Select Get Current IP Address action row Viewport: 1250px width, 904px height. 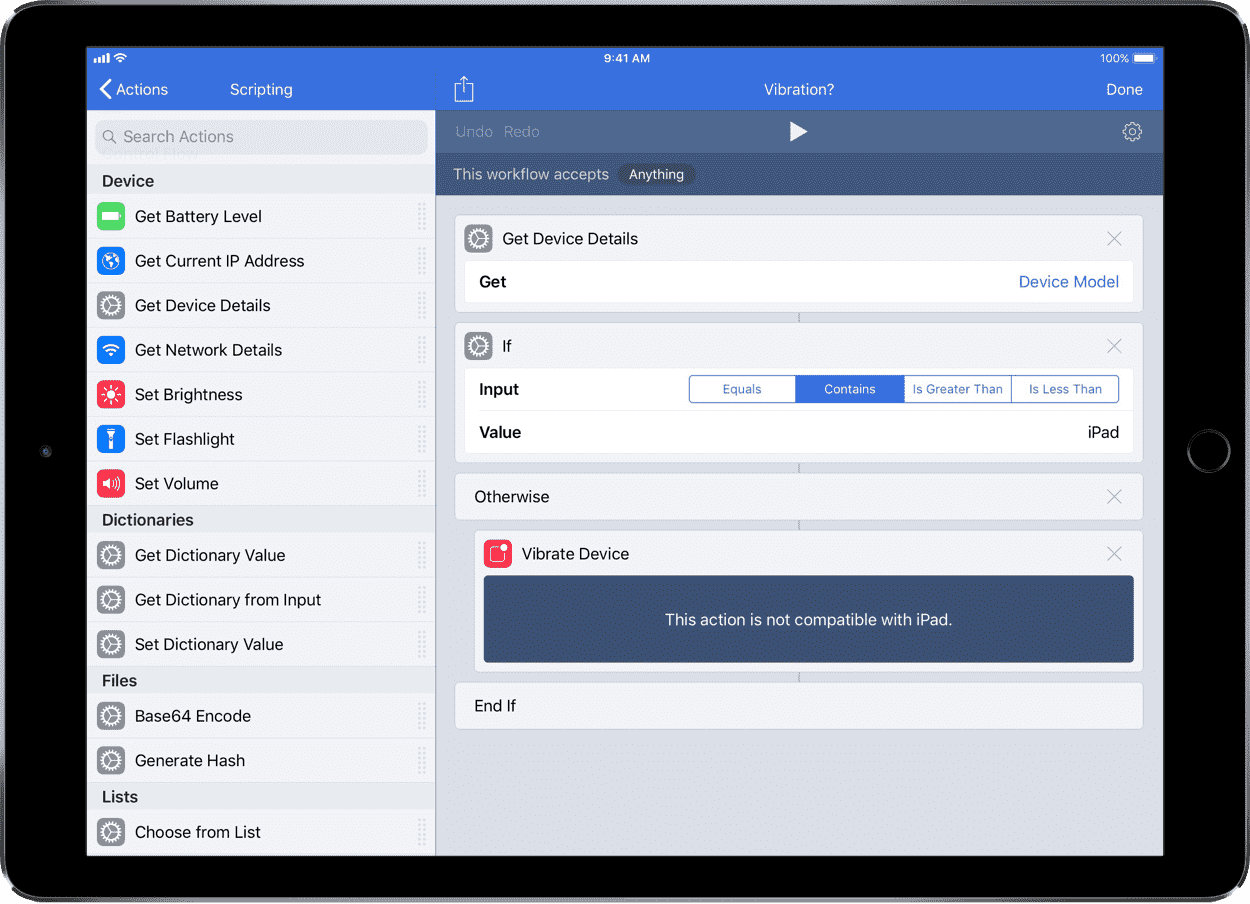(x=261, y=261)
